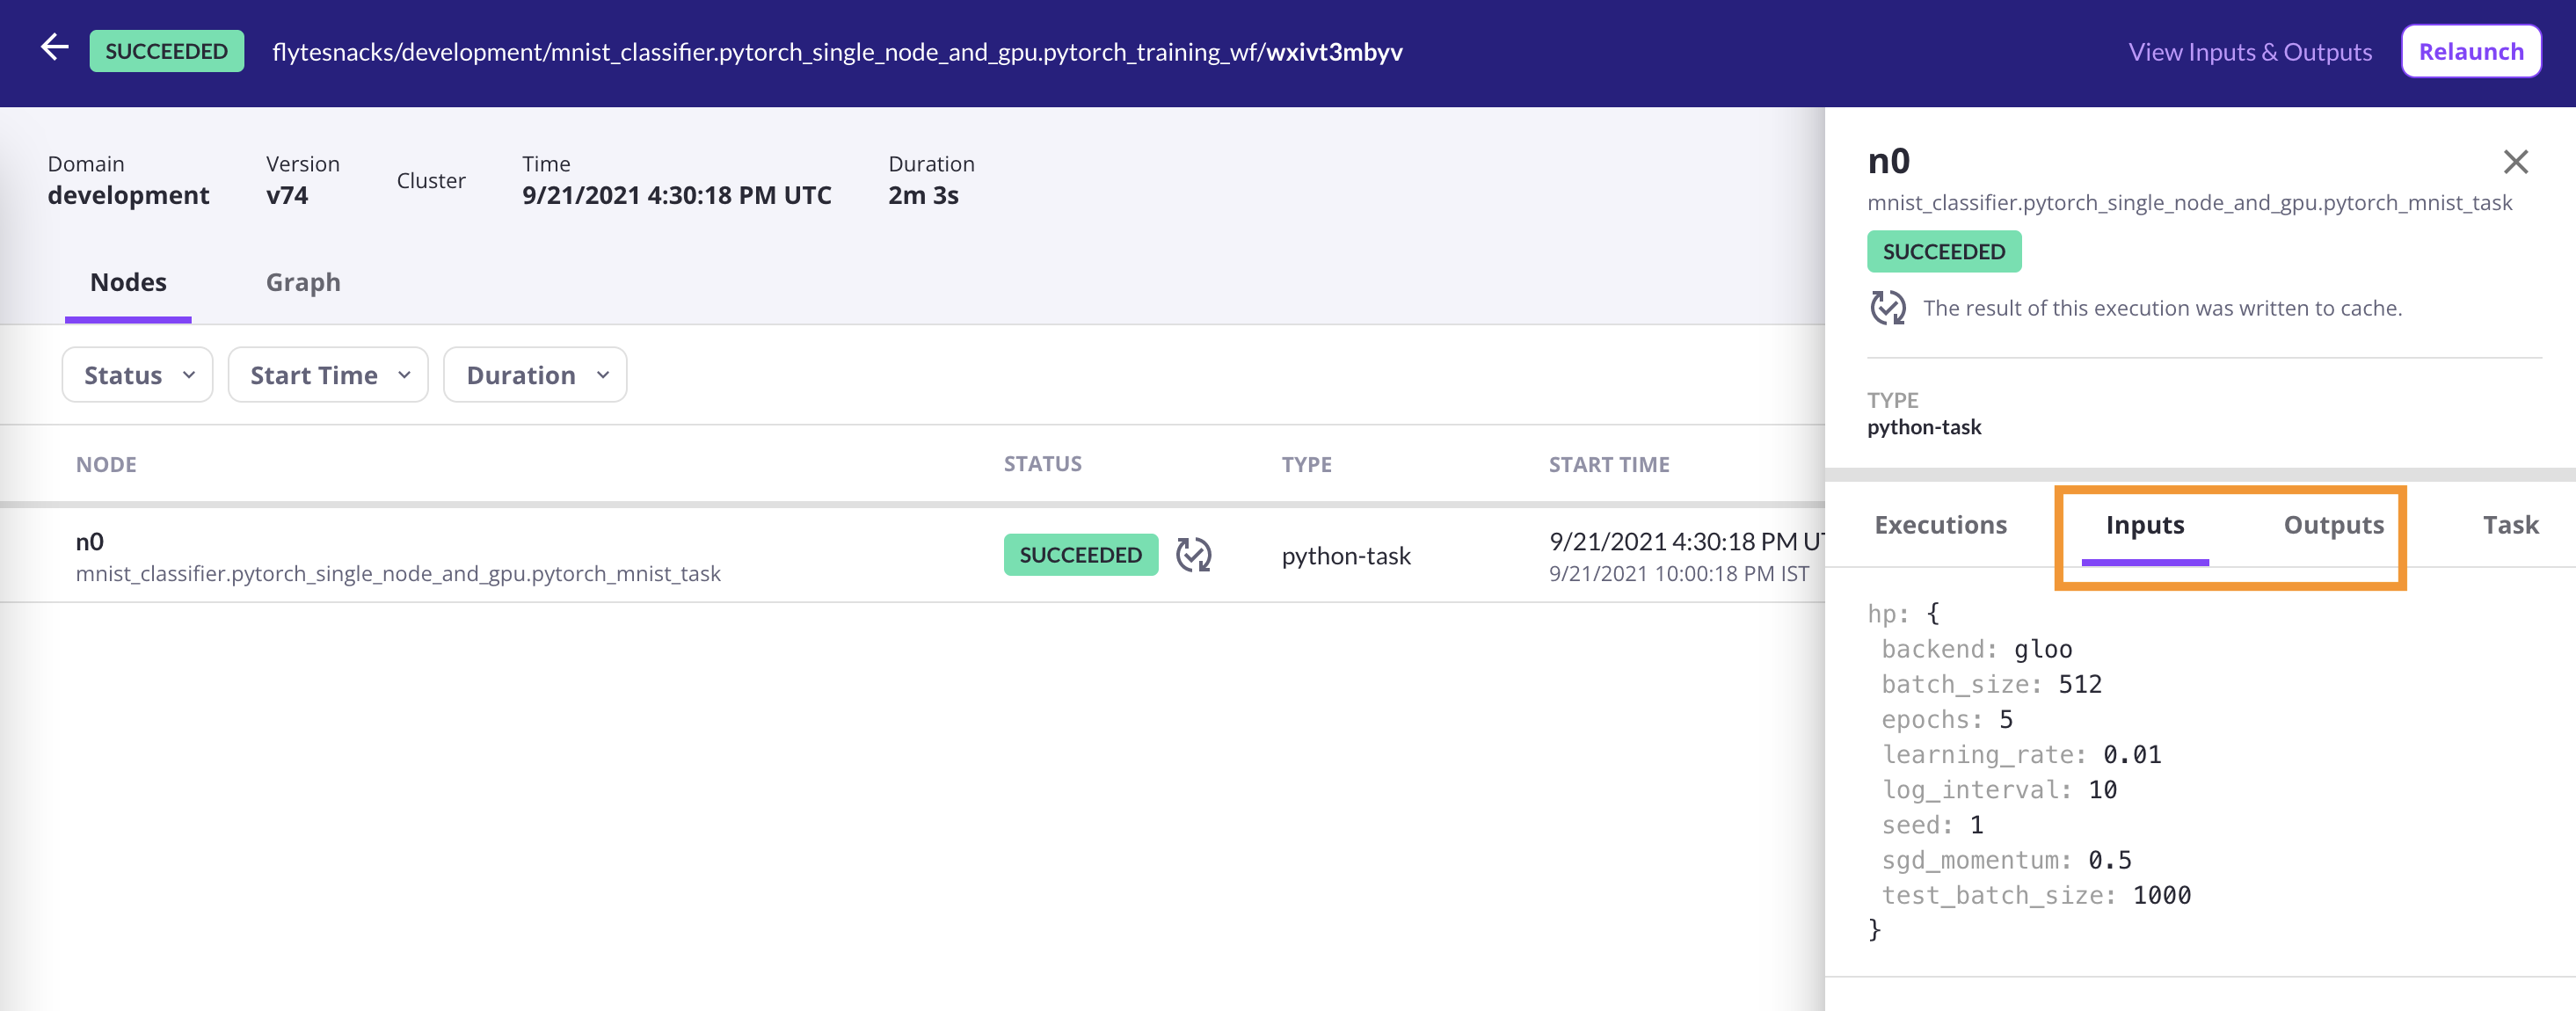Image resolution: width=2576 pixels, height=1011 pixels.
Task: Open View Inputs & Outputs link
Action: pos(2249,52)
